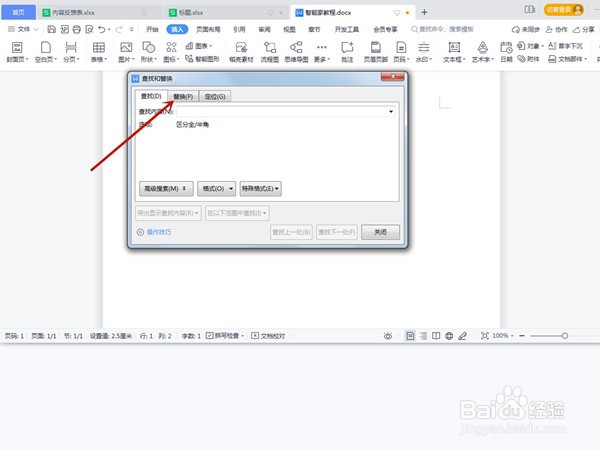Open the 更多 (more) ribbon dropdown
Screen dimensions: 600x450
[x=322, y=52]
